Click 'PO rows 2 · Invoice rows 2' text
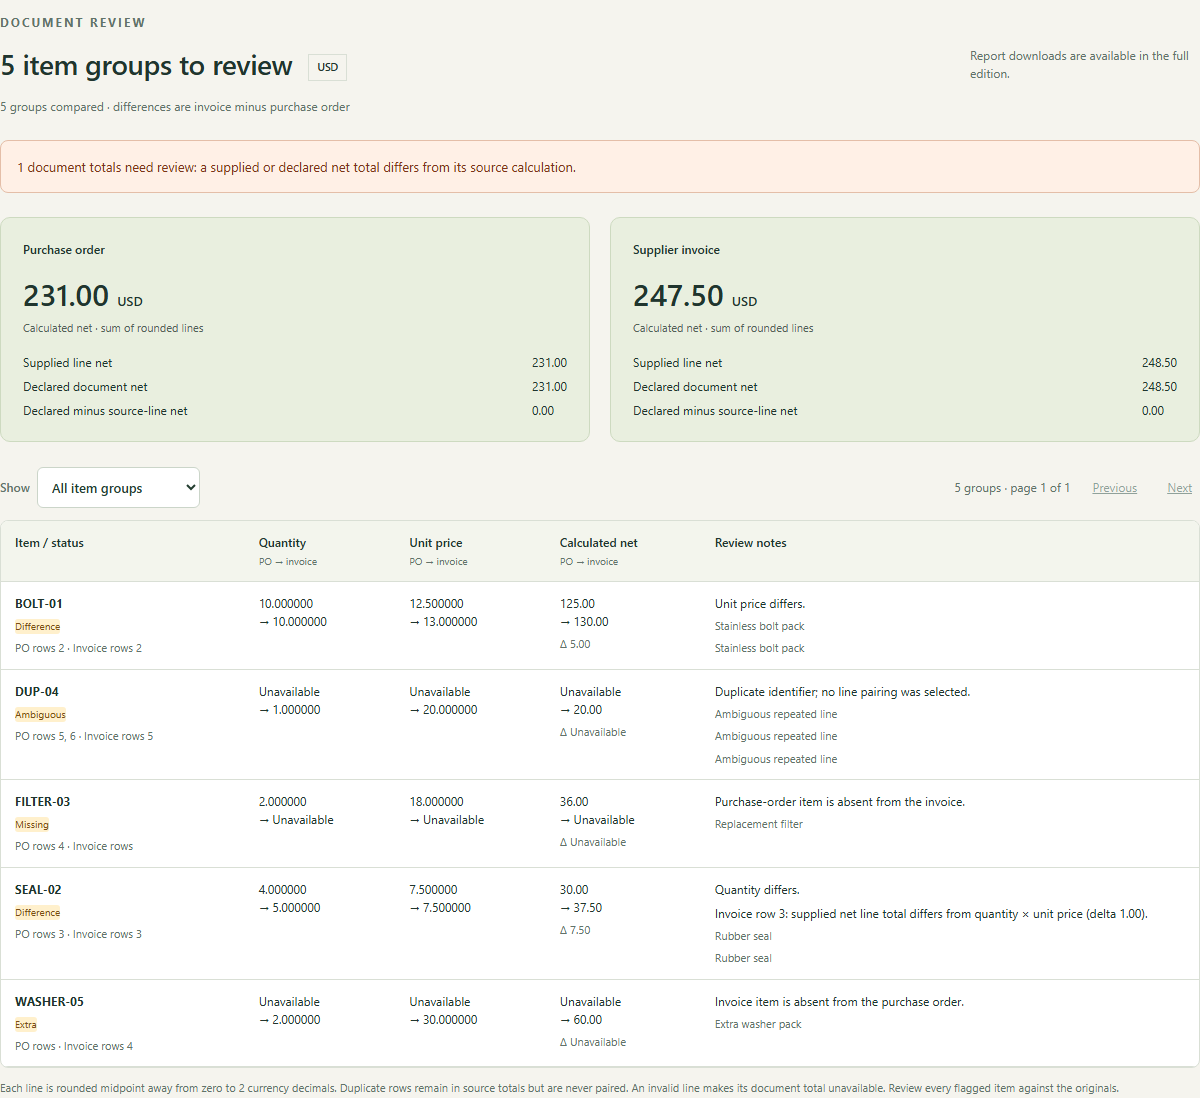1200x1098 pixels. click(x=78, y=649)
